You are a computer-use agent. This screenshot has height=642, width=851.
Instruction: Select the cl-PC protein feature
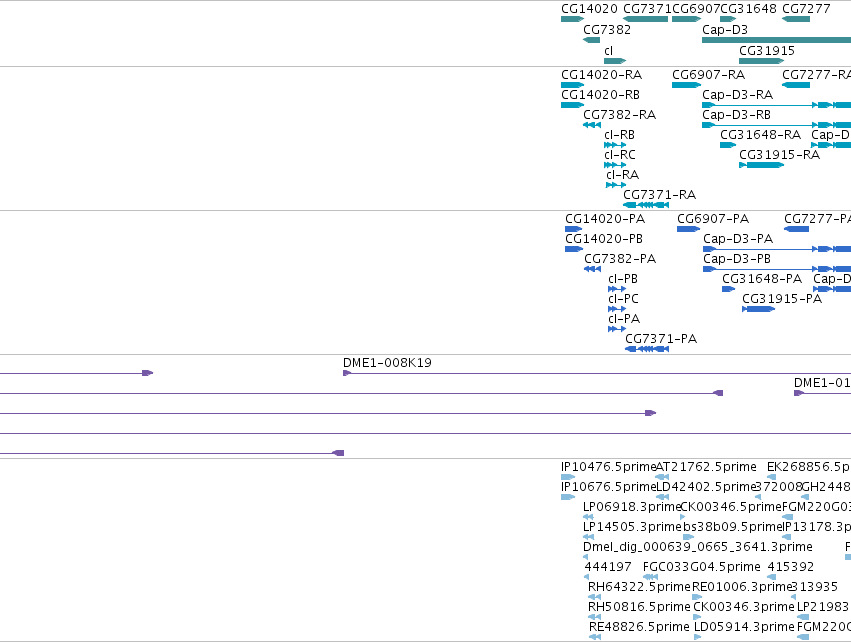pos(617,309)
